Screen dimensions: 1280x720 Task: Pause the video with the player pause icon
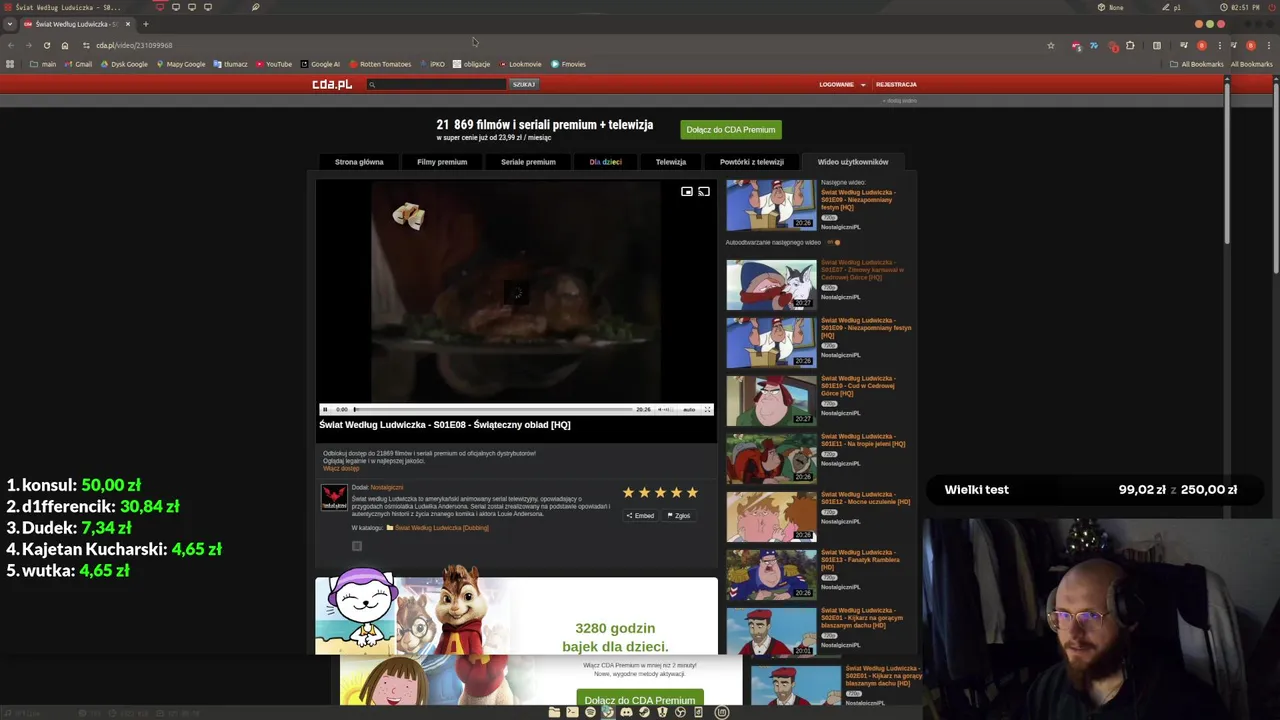click(325, 409)
